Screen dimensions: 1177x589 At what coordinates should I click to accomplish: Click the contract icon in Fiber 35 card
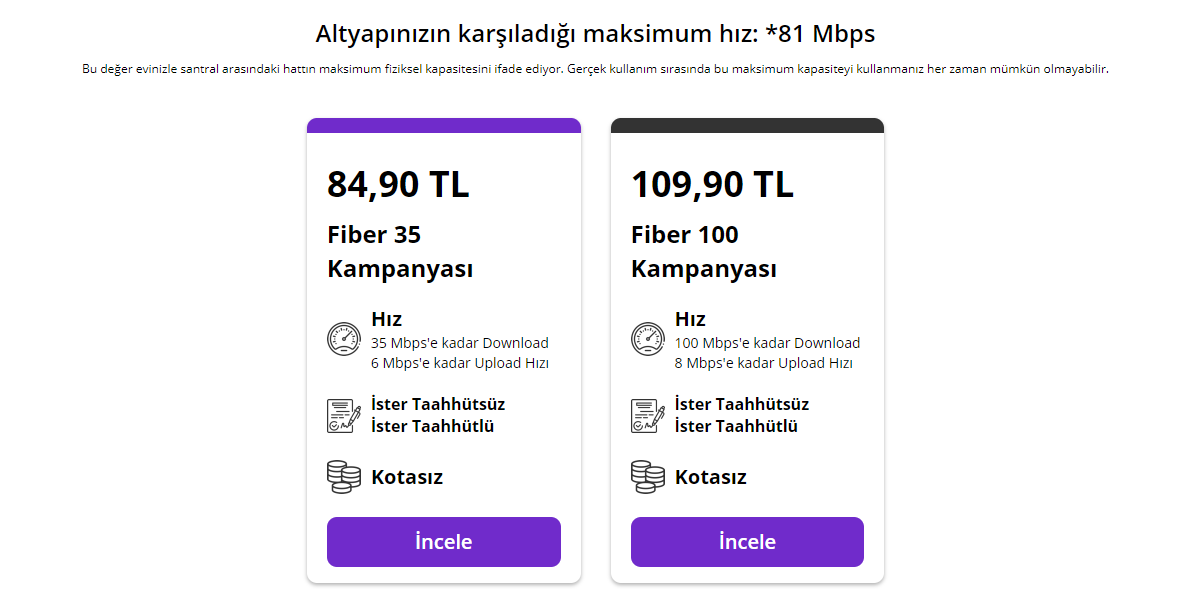pyautogui.click(x=343, y=415)
